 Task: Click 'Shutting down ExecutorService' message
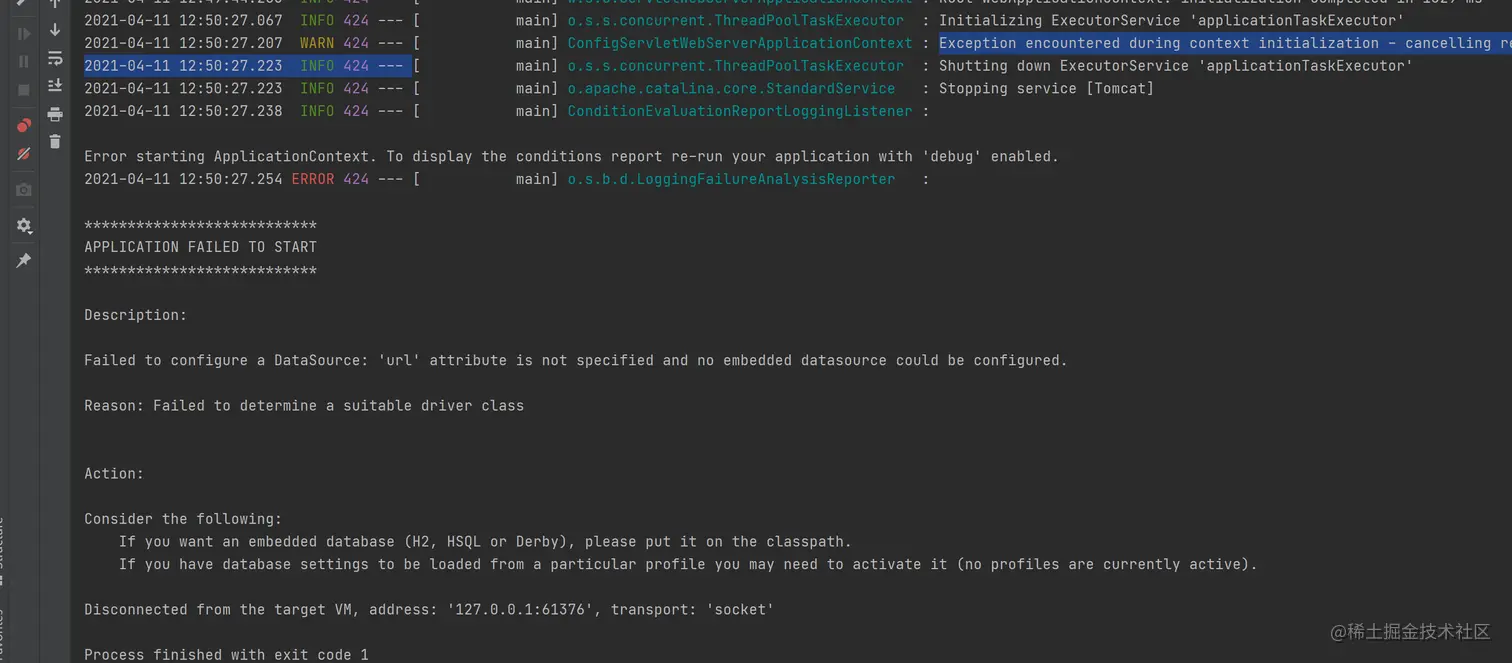coord(1176,66)
